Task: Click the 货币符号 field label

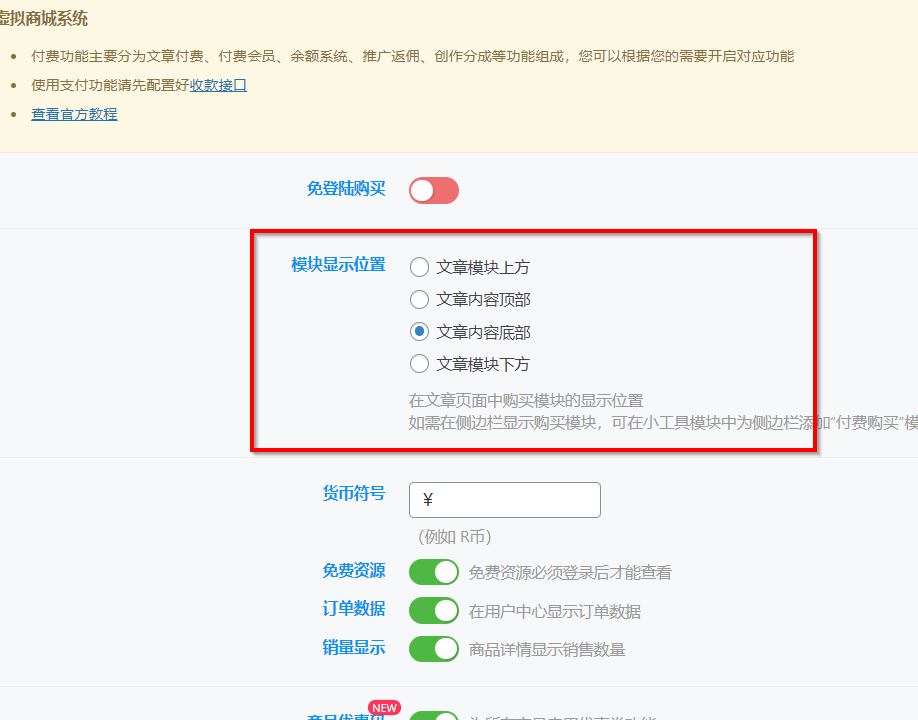Action: (353, 493)
